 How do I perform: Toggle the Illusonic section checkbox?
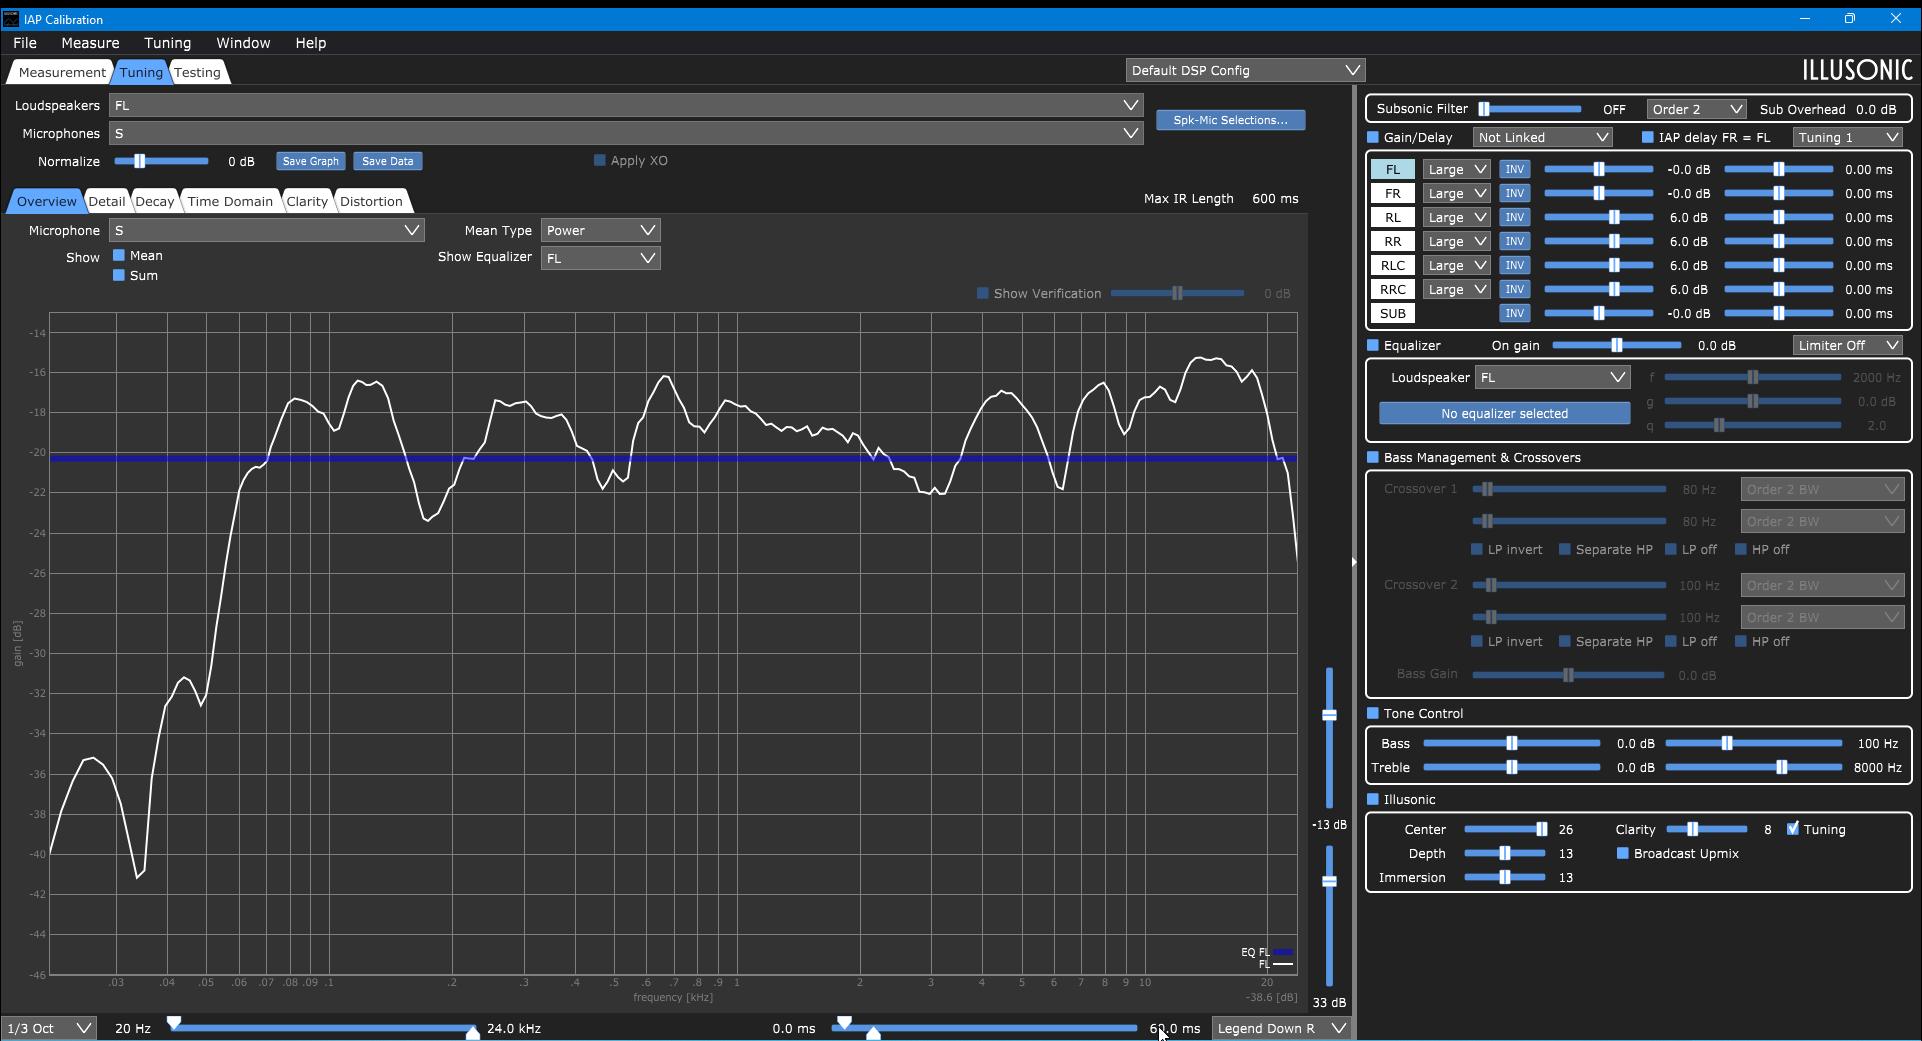pyautogui.click(x=1373, y=799)
